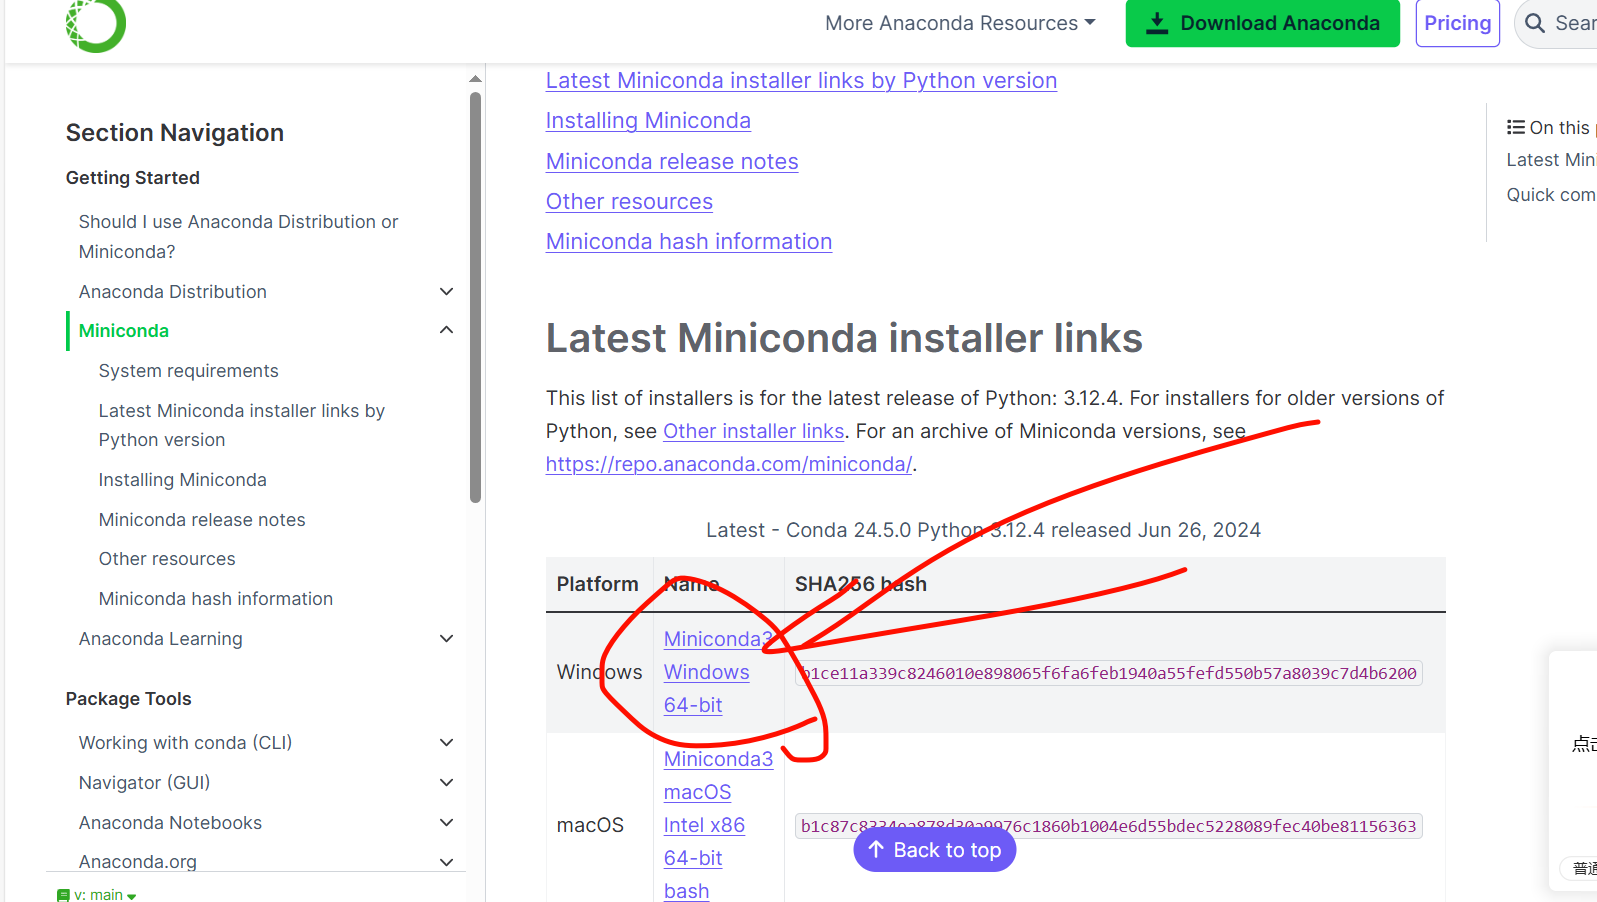This screenshot has height=902, width=1597.
Task: Open repo.anaconda.com/miniconda URL link
Action: coord(729,464)
